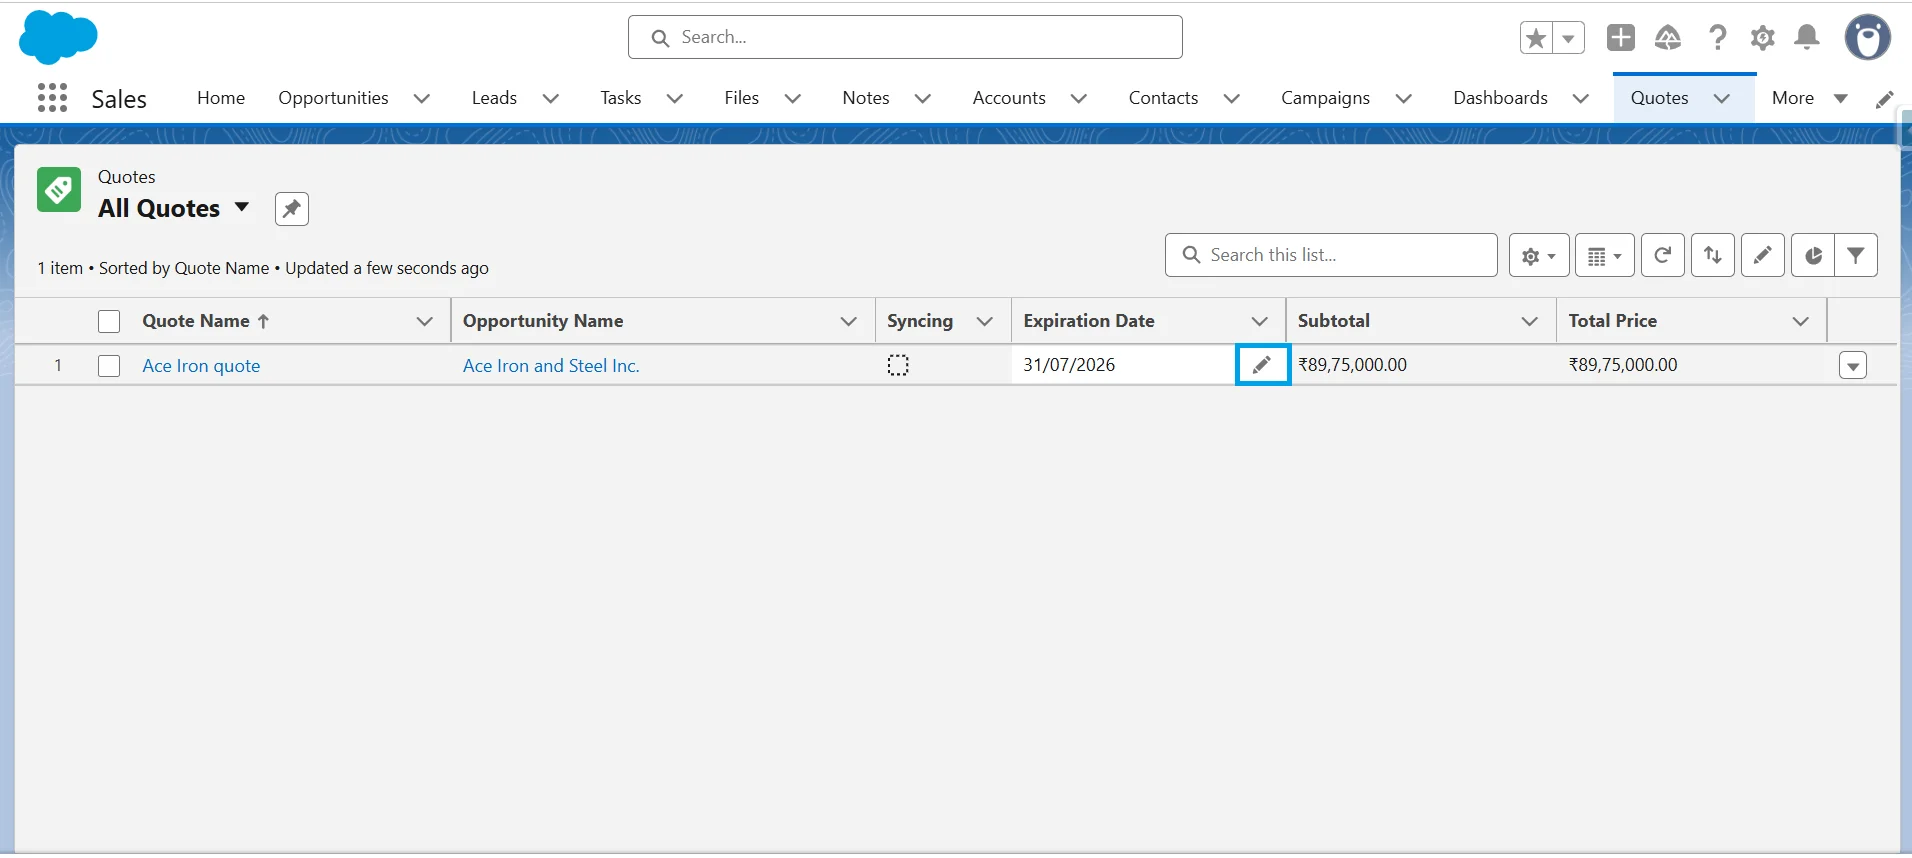Open Subtotal column actions chevron
The width and height of the screenshot is (1912, 858).
click(1530, 321)
